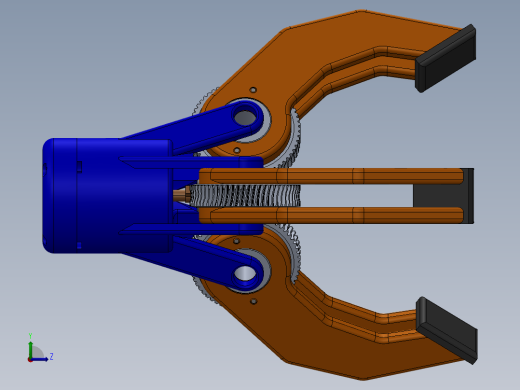
Task: Select the black pad on the middle jaw
Action: (x=443, y=196)
